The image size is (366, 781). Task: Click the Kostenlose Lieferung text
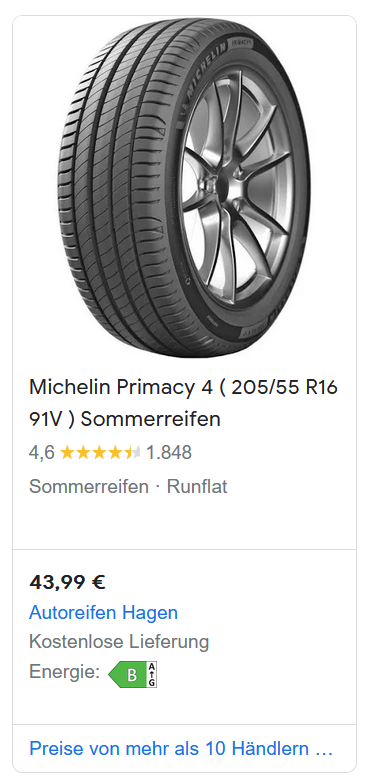point(119,642)
